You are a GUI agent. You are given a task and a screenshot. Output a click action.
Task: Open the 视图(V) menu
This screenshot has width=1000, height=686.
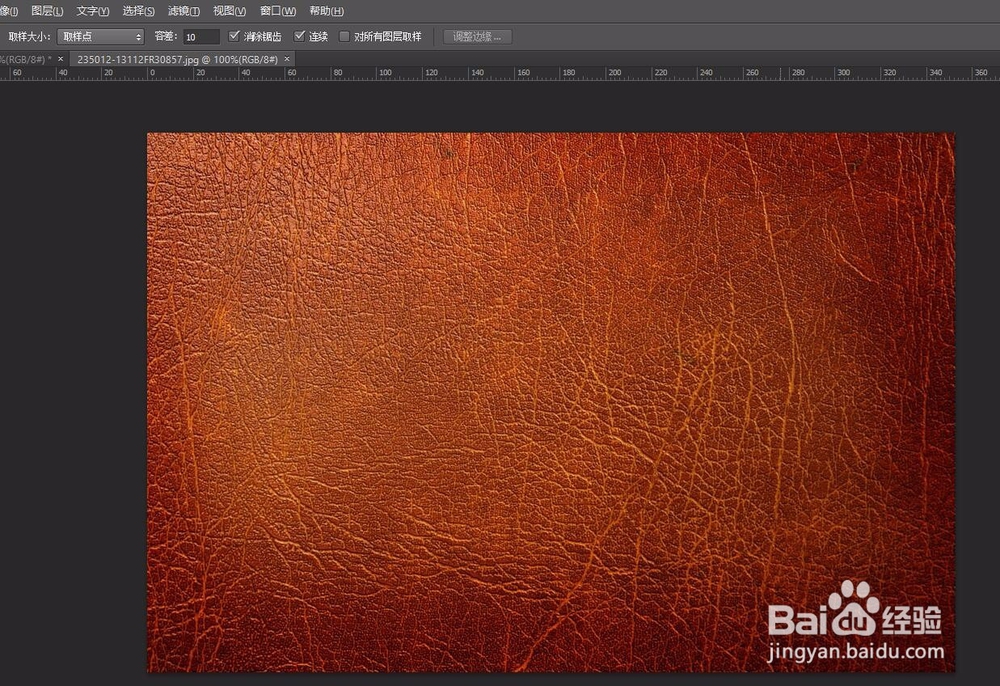point(229,11)
